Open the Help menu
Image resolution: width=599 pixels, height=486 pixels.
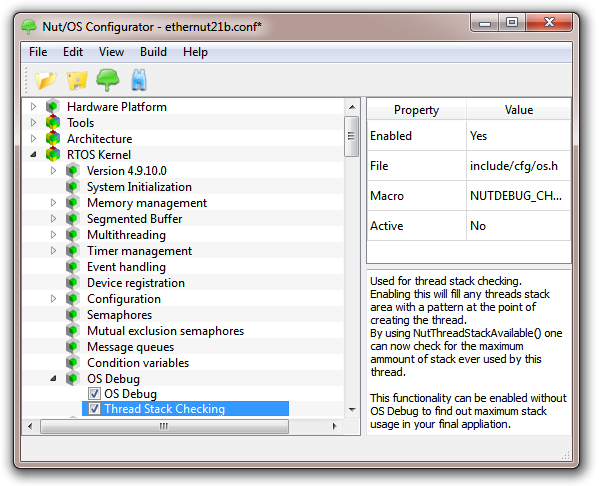coord(195,52)
